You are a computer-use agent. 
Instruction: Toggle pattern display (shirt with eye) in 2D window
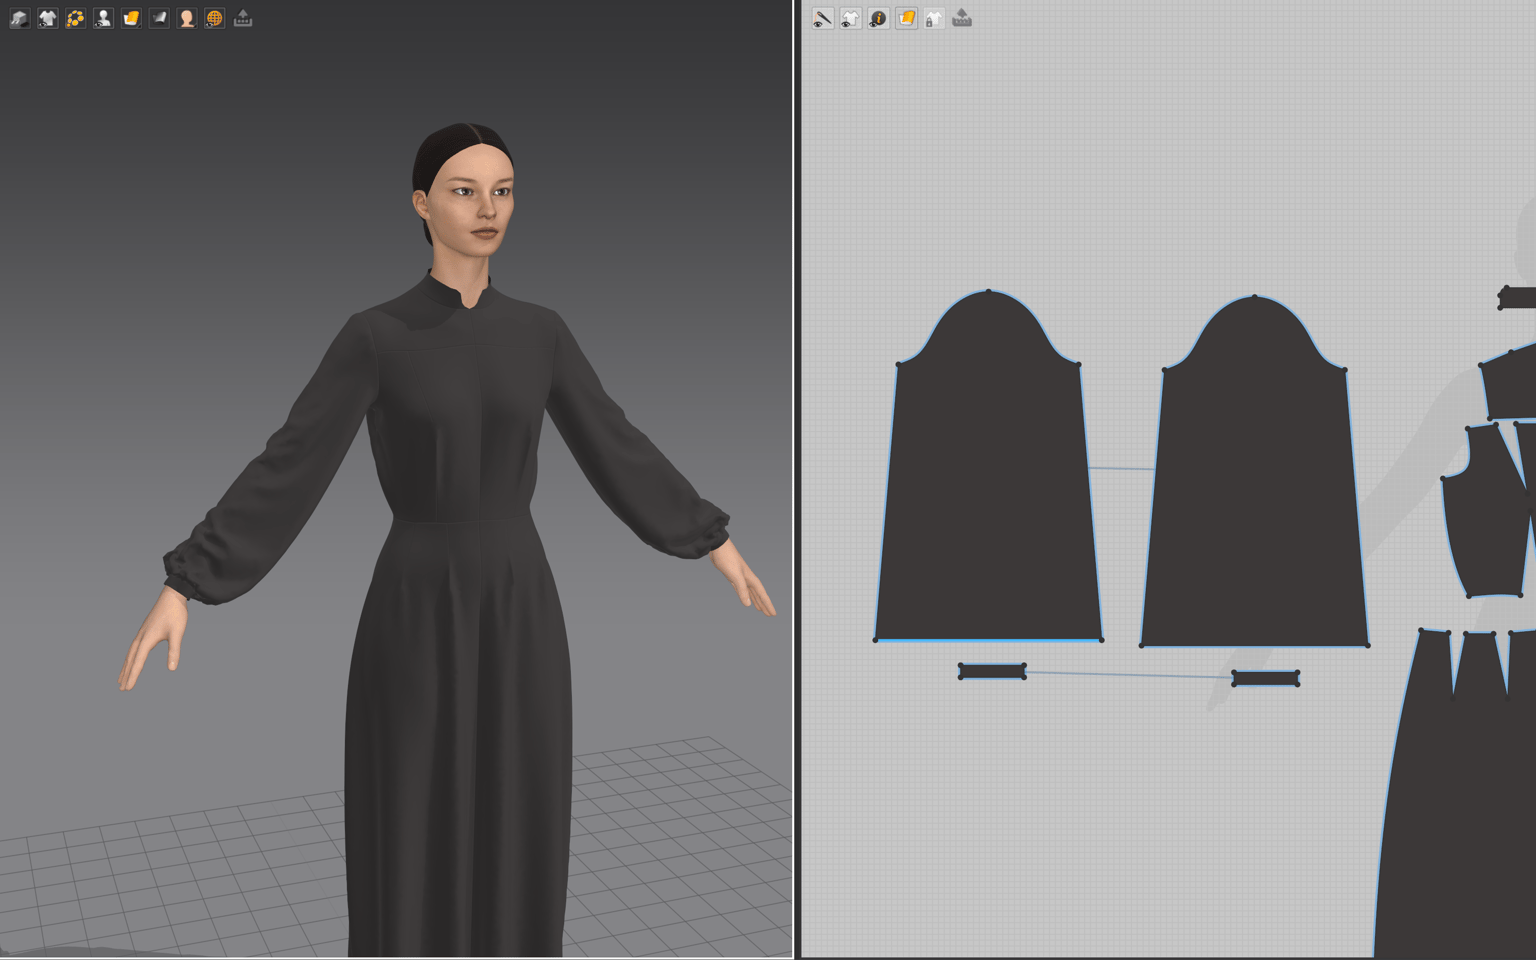click(850, 18)
